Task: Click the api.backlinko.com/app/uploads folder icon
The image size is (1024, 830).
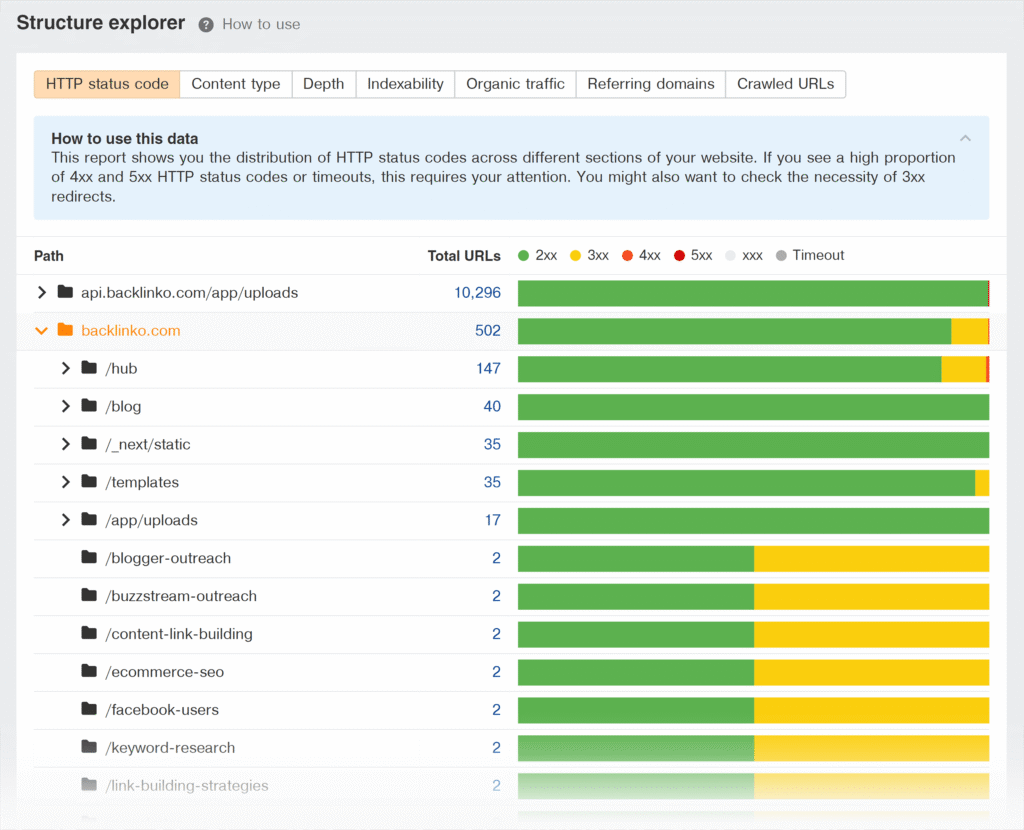Action: tap(66, 292)
